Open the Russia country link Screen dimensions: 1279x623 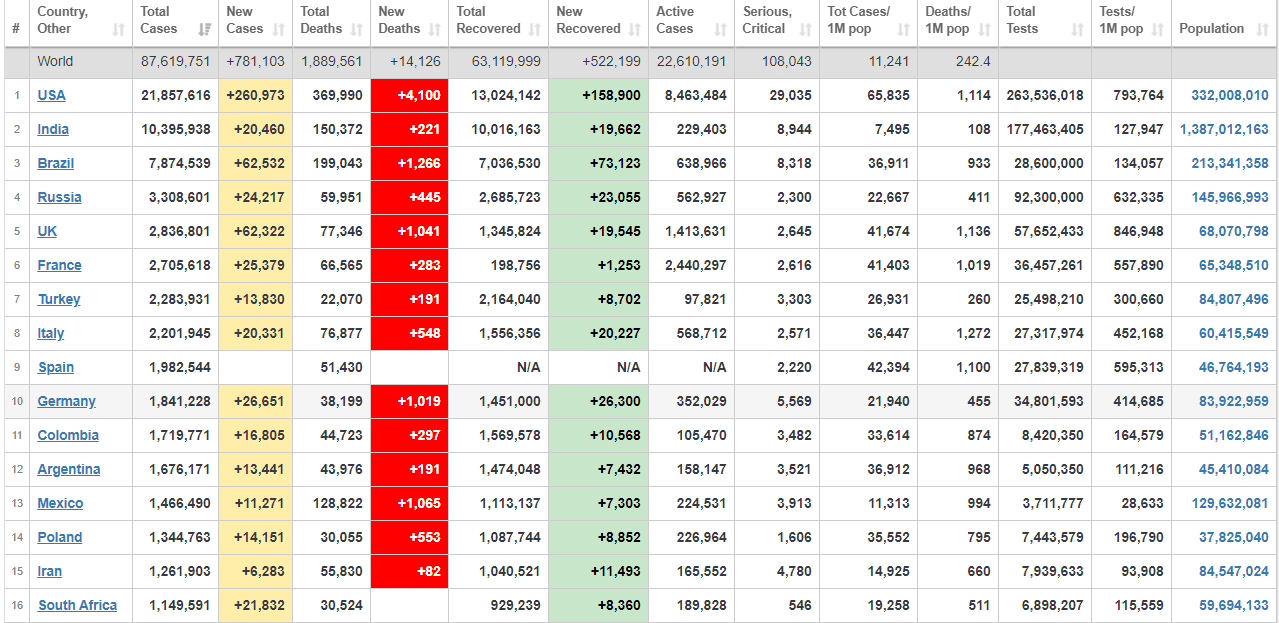(60, 198)
